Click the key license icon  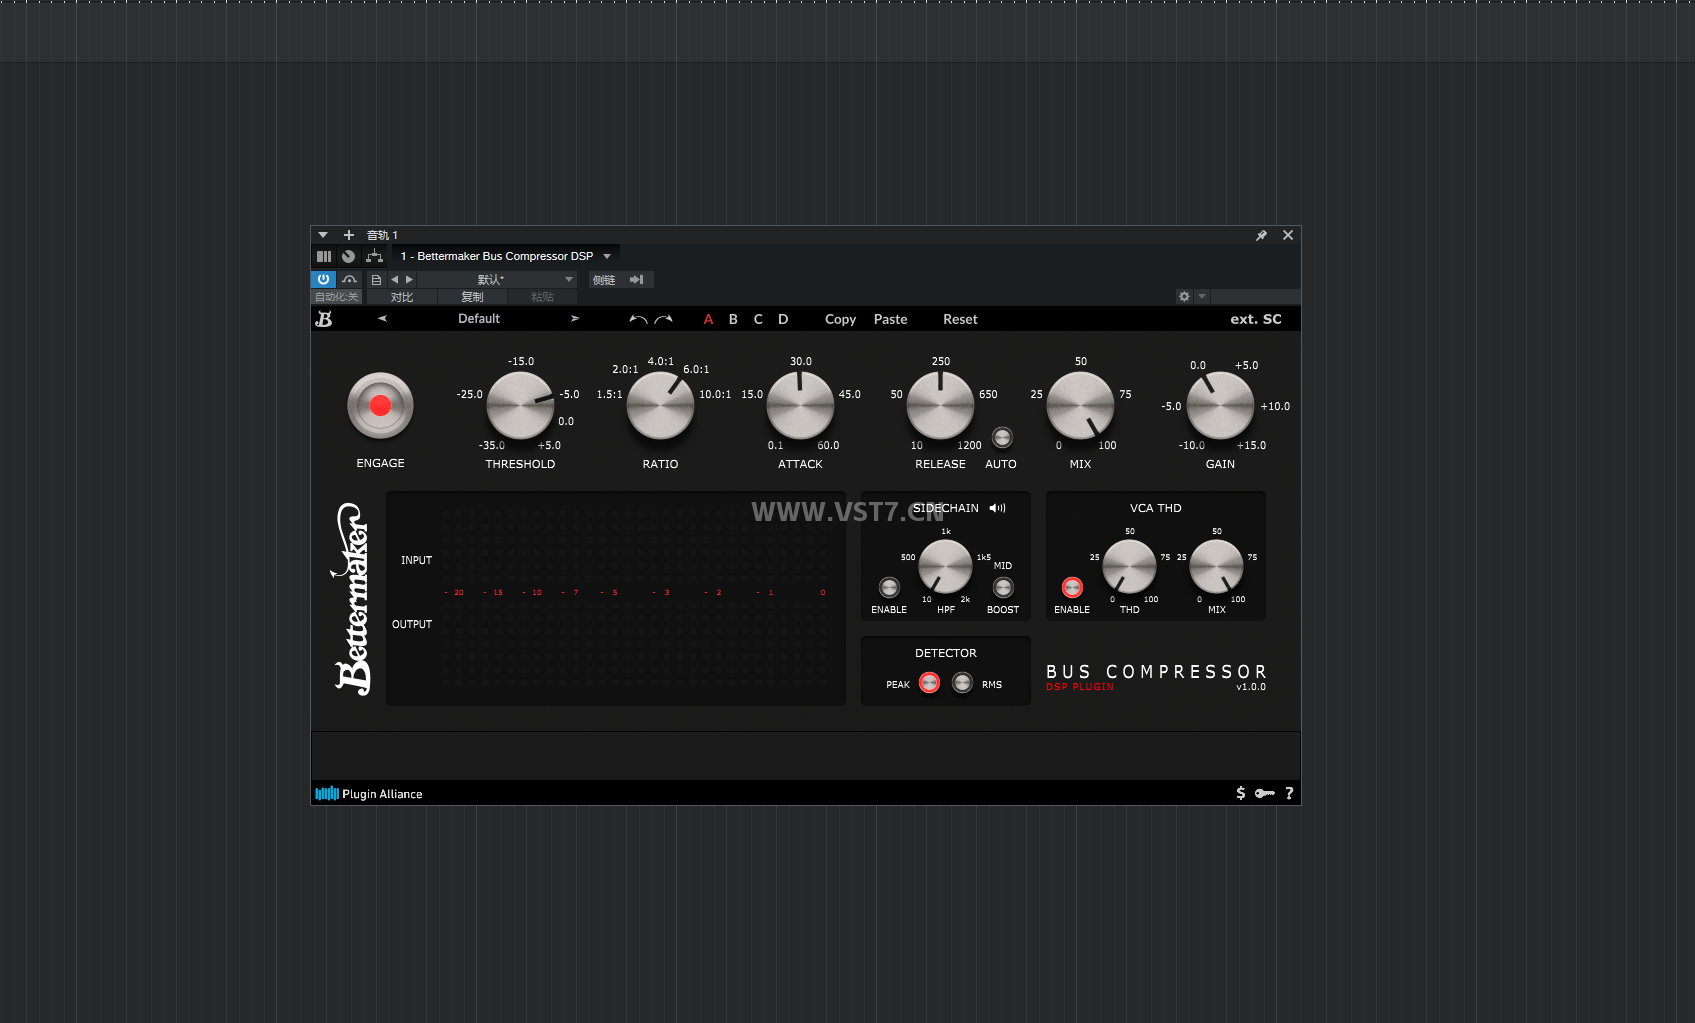[x=1265, y=793]
